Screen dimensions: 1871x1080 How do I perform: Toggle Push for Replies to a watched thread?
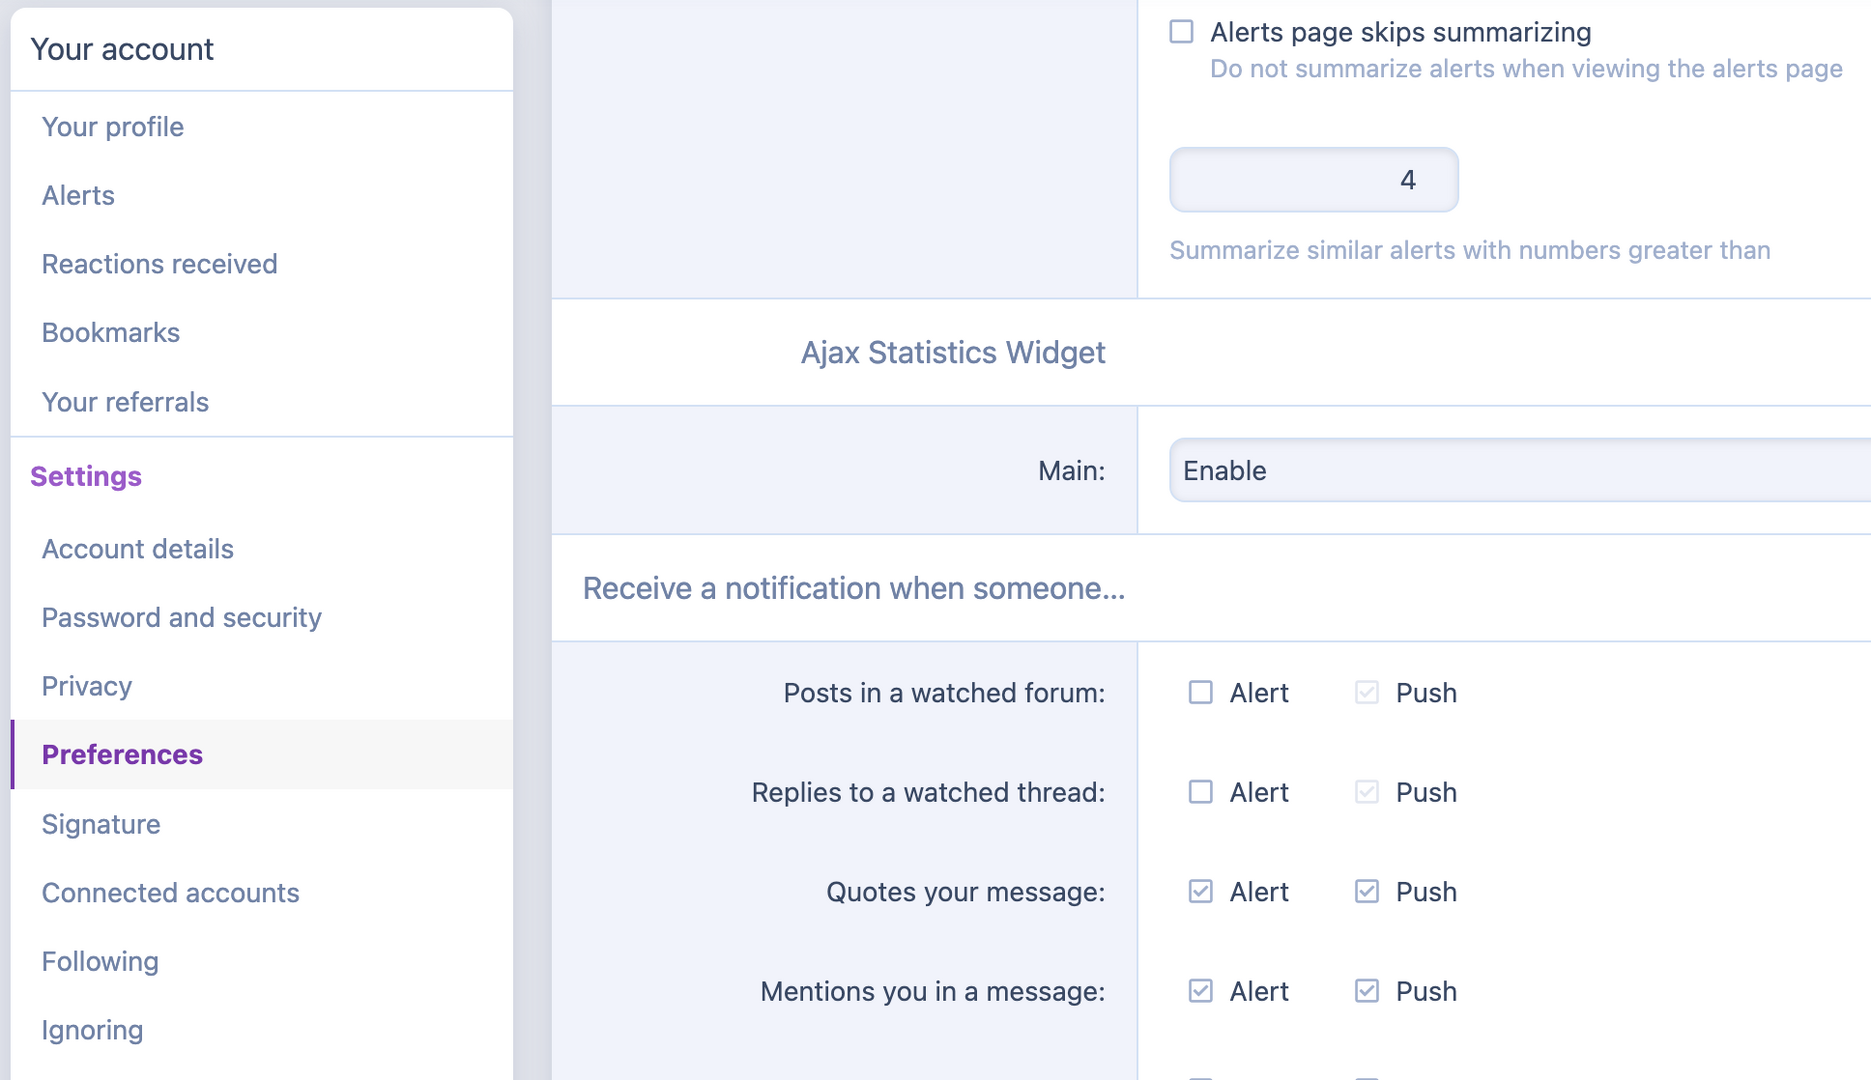coord(1366,792)
